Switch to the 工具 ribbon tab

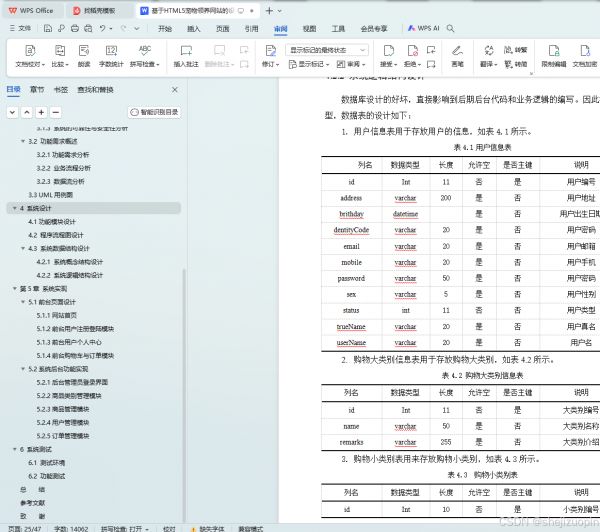click(338, 28)
